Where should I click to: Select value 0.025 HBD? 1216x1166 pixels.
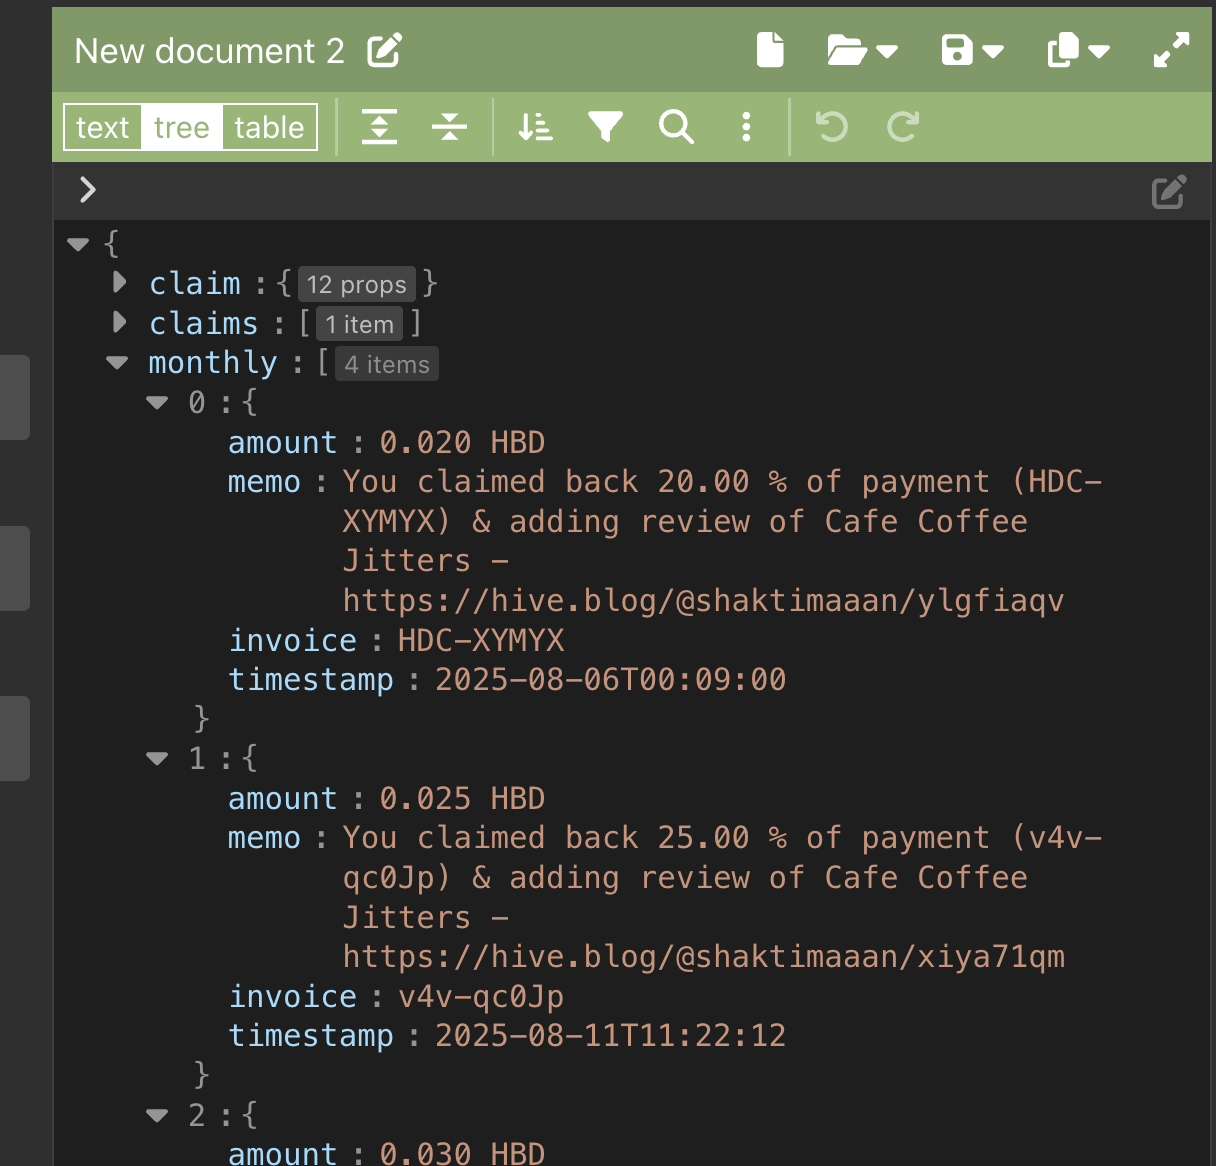(462, 798)
